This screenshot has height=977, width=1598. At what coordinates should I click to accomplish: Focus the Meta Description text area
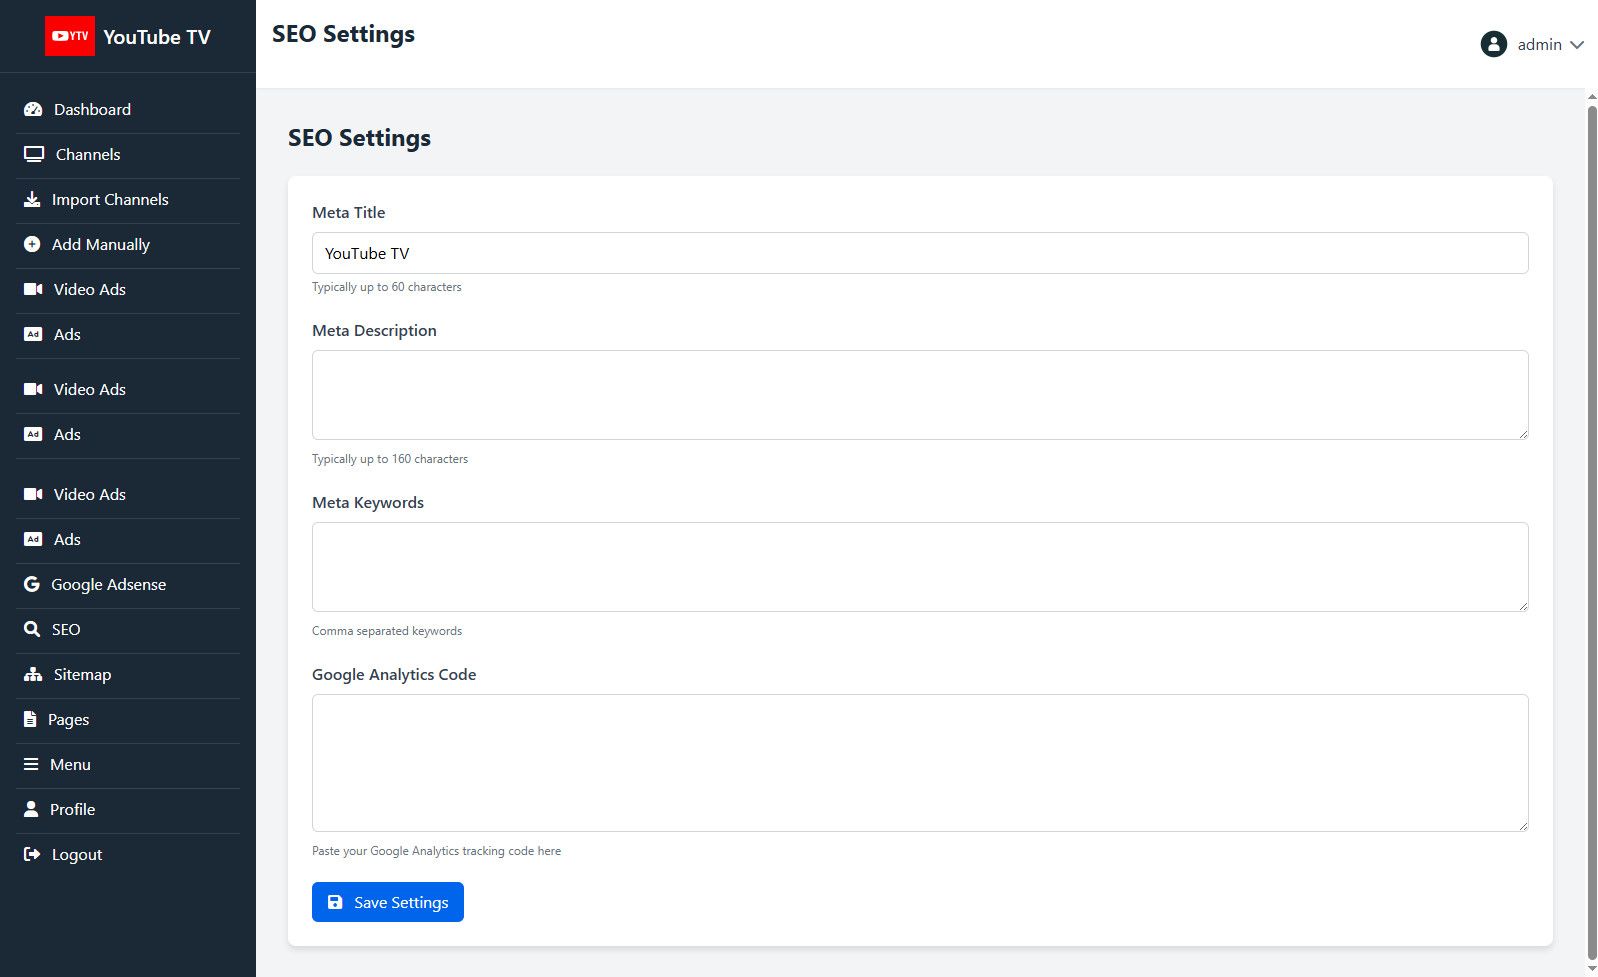pyautogui.click(x=919, y=395)
